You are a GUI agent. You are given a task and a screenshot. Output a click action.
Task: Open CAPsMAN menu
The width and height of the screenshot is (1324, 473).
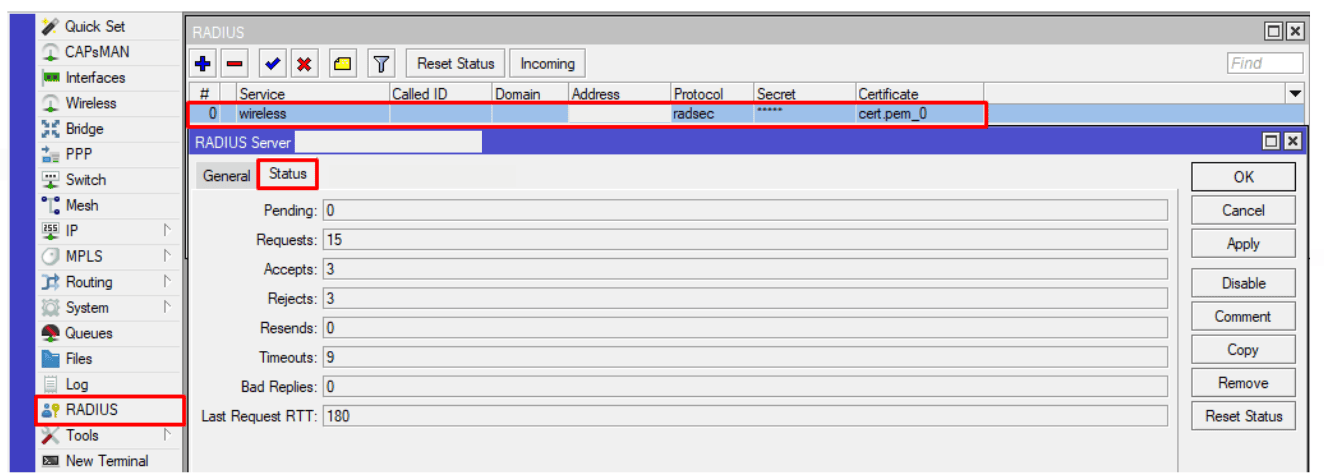pyautogui.click(x=97, y=52)
